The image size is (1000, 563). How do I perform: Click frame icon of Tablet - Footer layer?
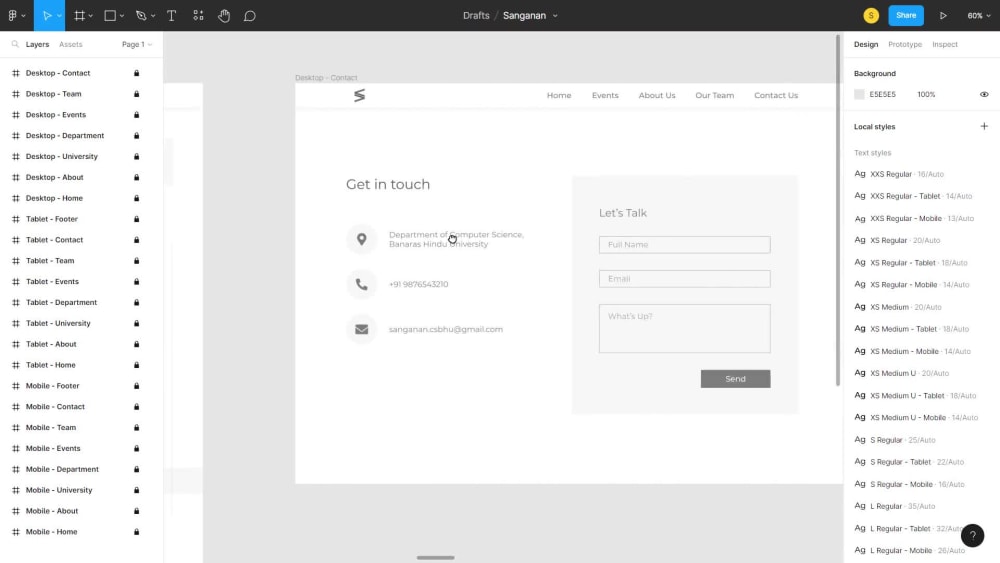pyautogui.click(x=16, y=219)
